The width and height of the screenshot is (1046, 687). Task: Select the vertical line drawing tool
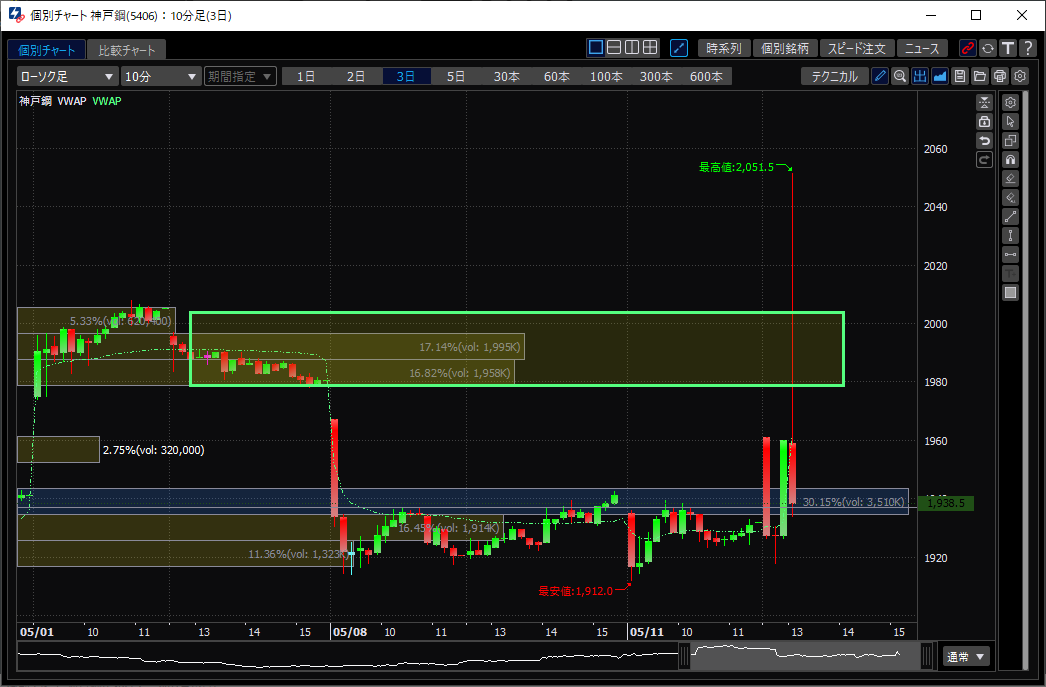[x=1011, y=235]
